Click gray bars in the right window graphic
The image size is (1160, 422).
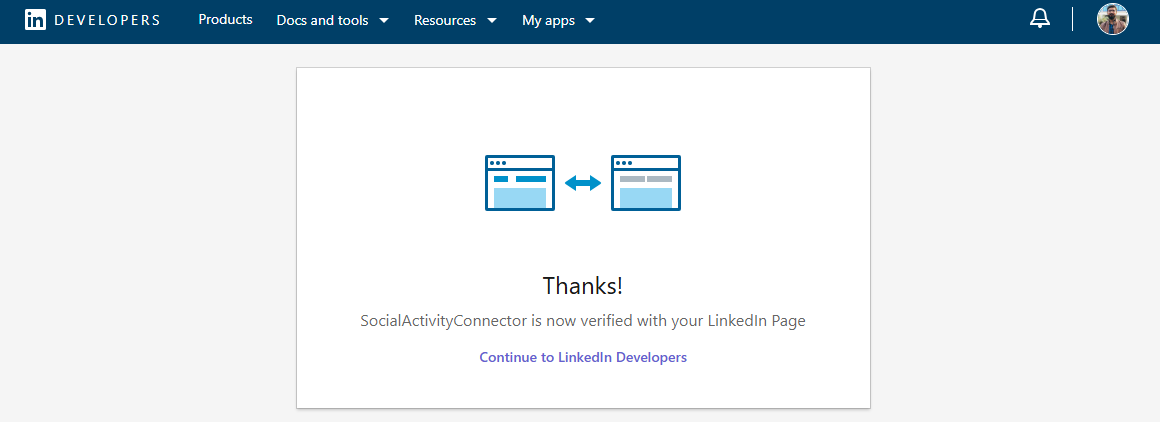(646, 179)
